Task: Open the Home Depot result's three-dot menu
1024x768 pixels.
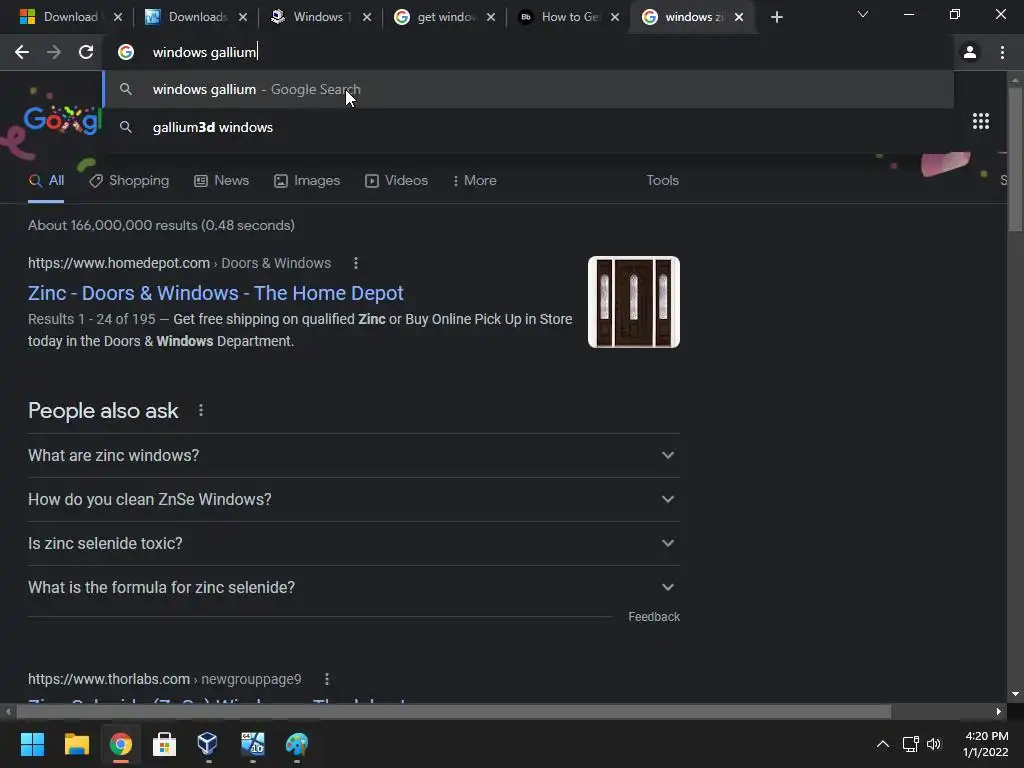Action: point(355,263)
